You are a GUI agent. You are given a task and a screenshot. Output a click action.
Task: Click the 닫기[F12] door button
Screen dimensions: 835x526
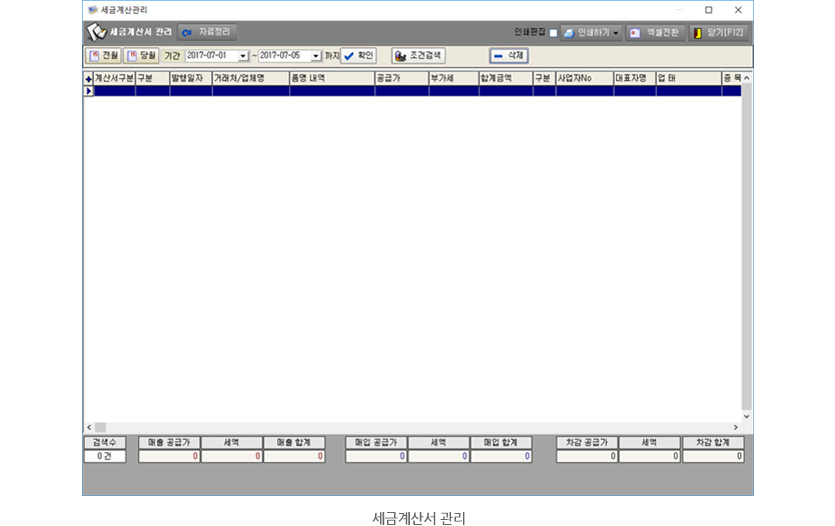tap(718, 33)
